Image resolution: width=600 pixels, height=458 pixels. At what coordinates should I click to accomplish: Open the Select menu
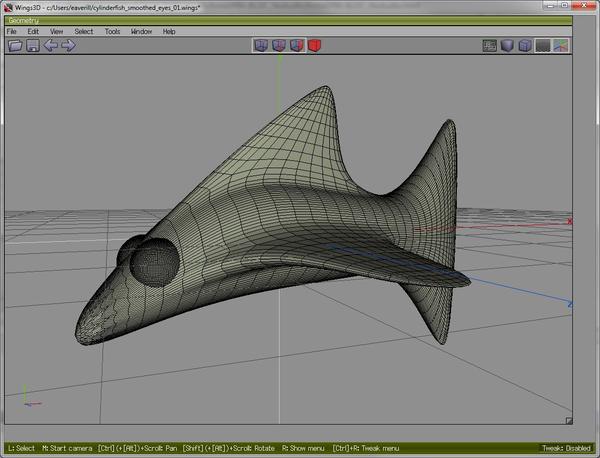pyautogui.click(x=84, y=31)
